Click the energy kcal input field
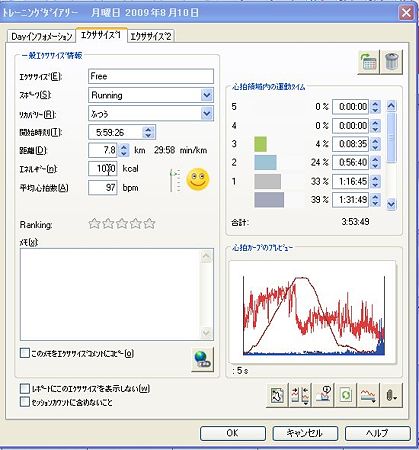This screenshot has height=450, width=419. pyautogui.click(x=103, y=169)
